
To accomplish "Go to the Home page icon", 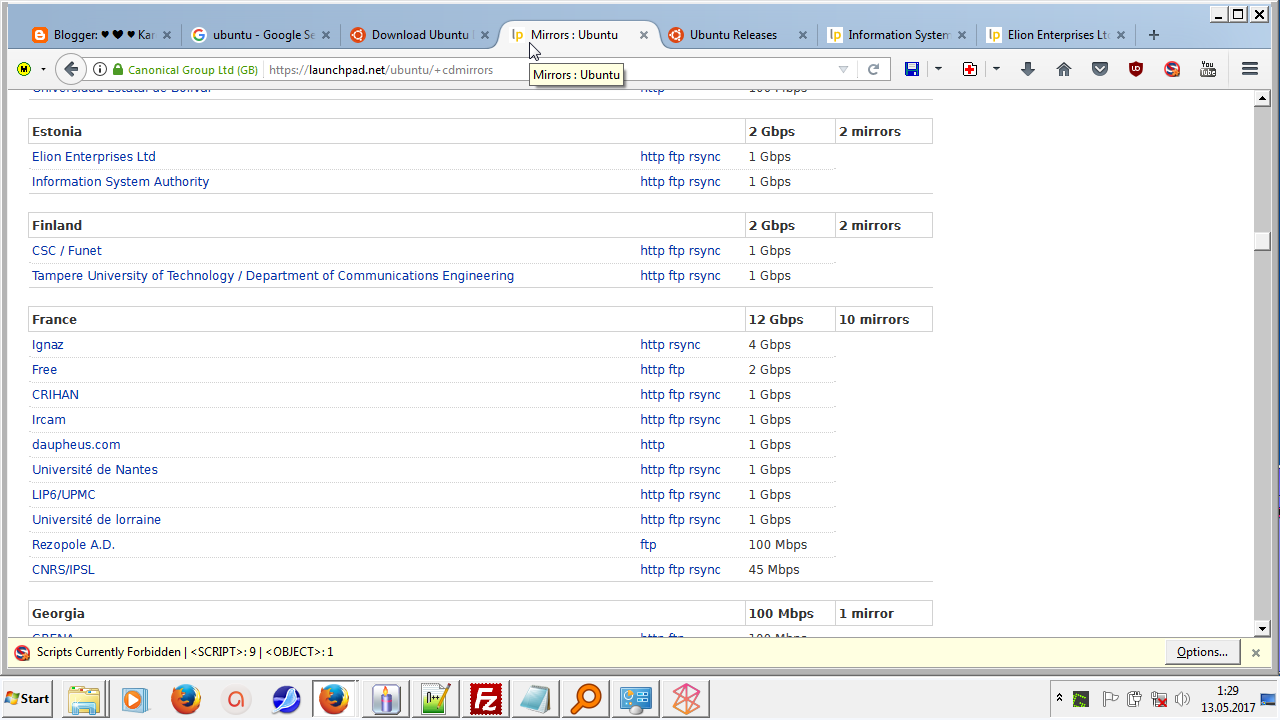I will pyautogui.click(x=1064, y=69).
